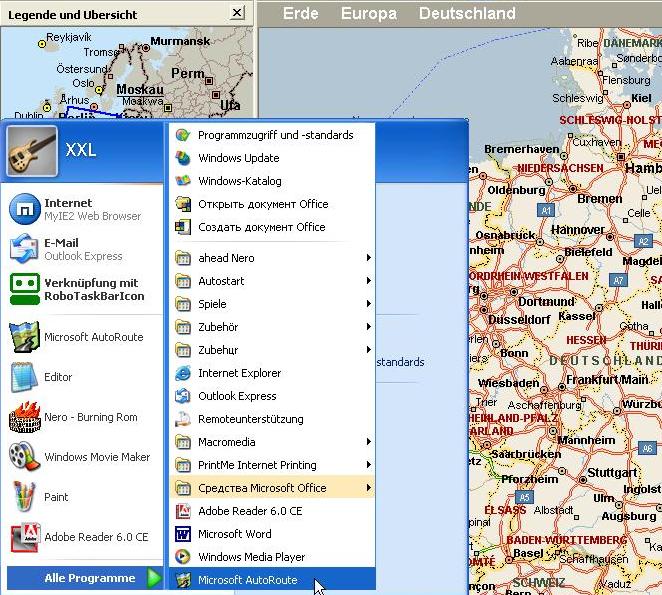The height and width of the screenshot is (595, 662).
Task: Click the Europa breadcrumb link
Action: (369, 14)
